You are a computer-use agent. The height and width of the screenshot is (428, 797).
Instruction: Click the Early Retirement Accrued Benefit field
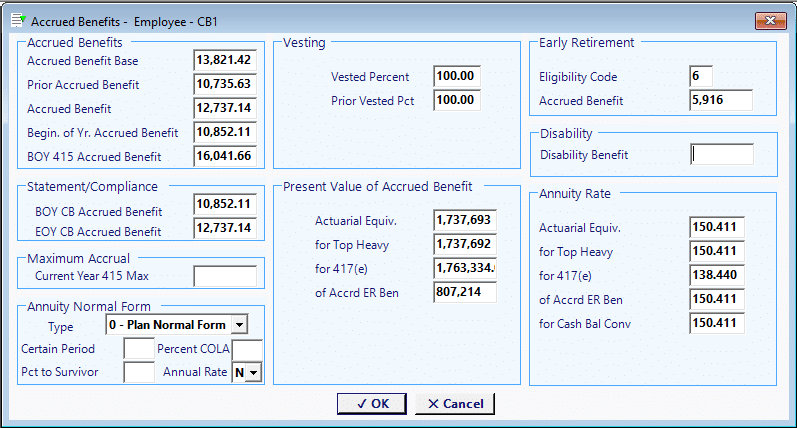click(x=721, y=100)
